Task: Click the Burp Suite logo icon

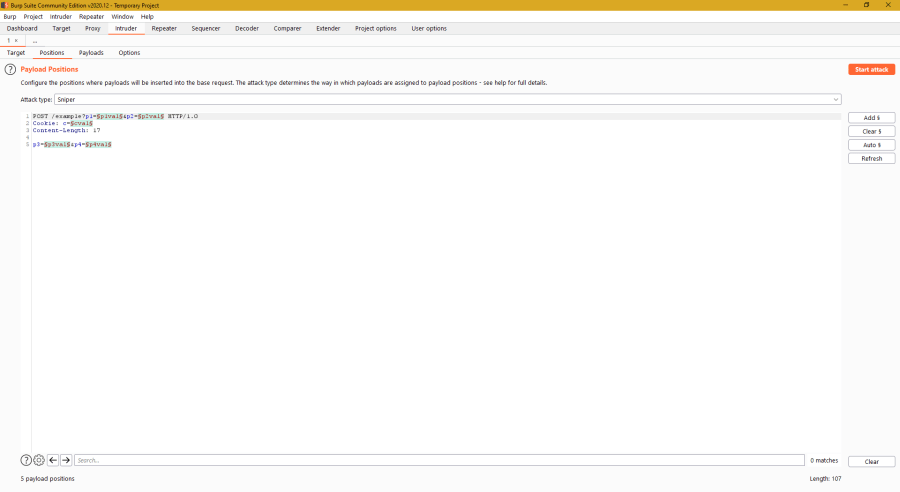Action: [x=5, y=5]
